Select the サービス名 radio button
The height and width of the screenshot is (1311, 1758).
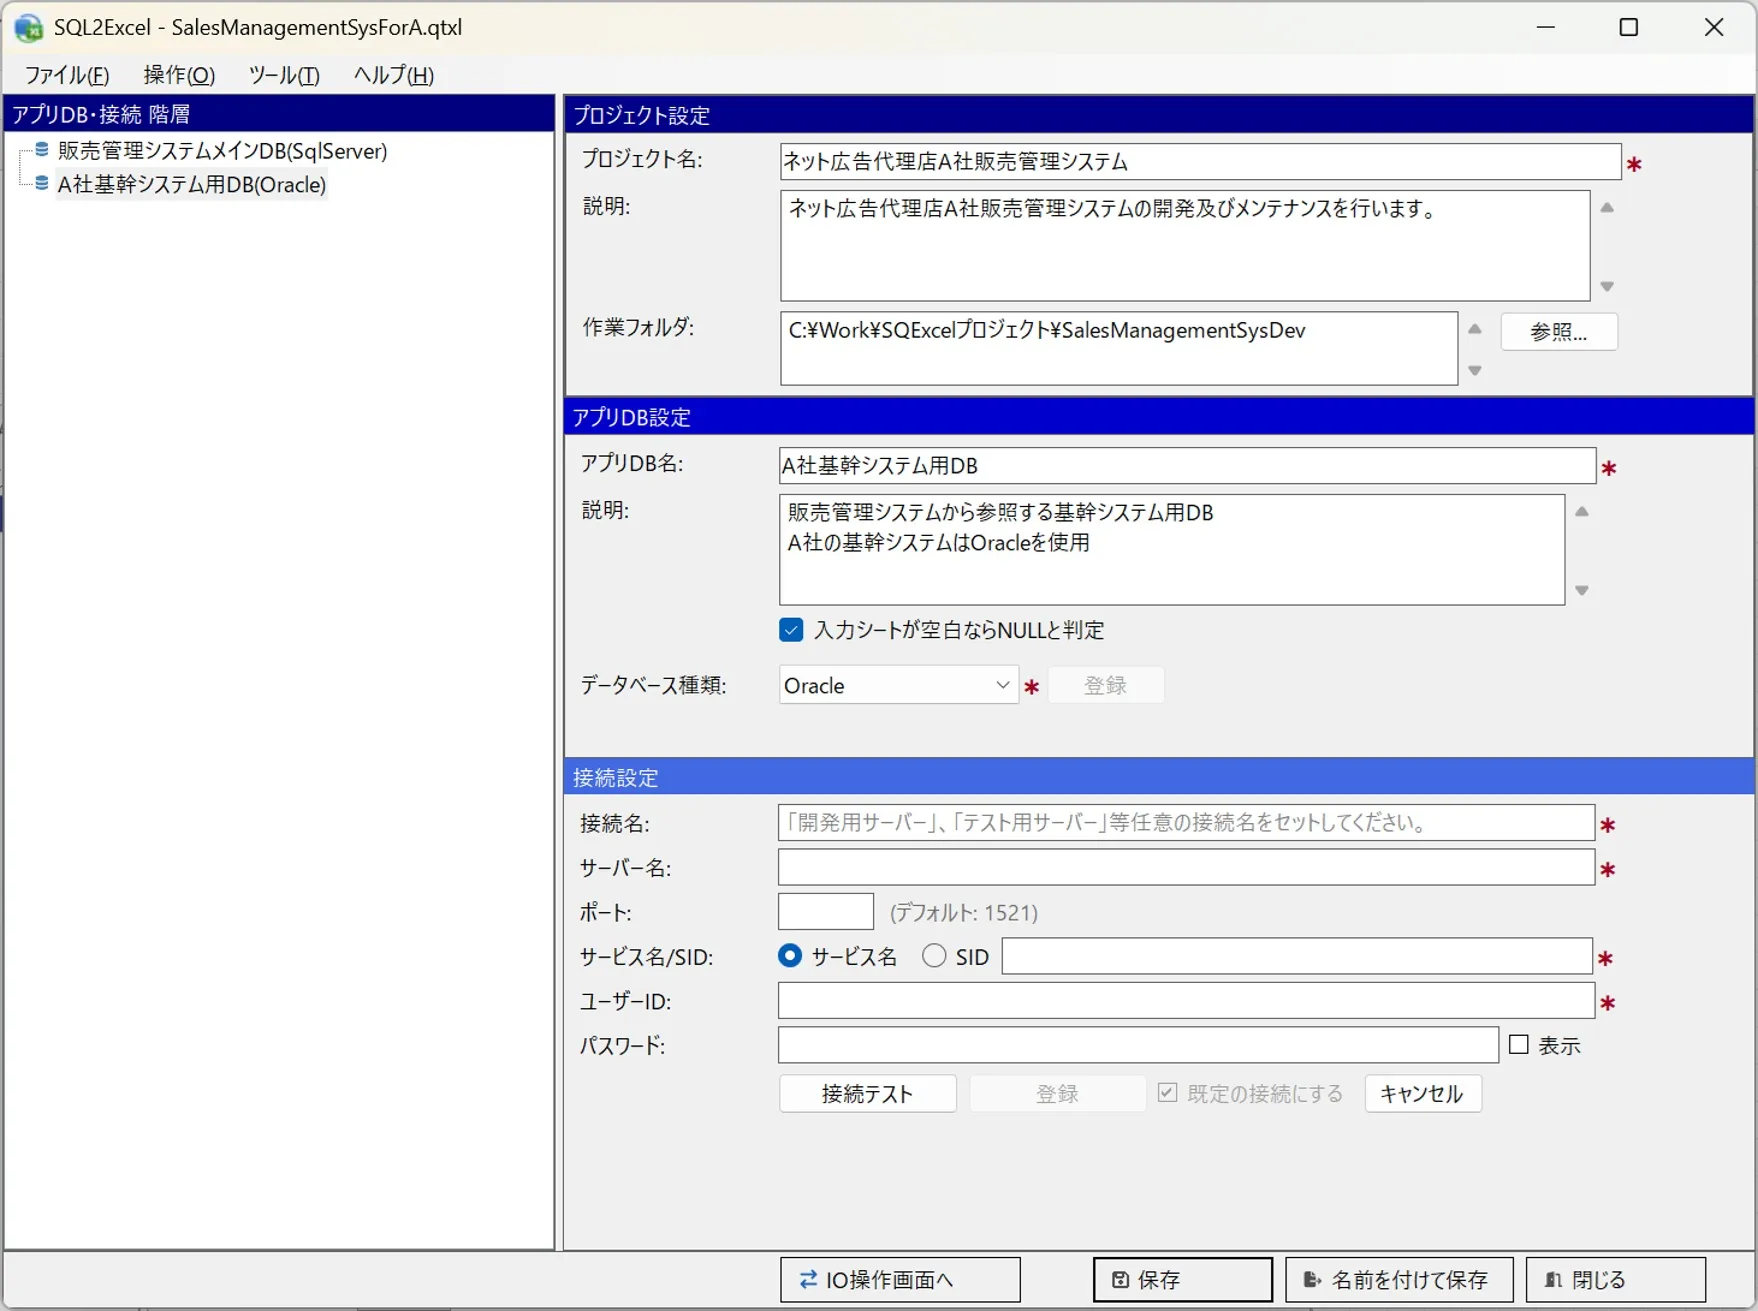[x=790, y=956]
